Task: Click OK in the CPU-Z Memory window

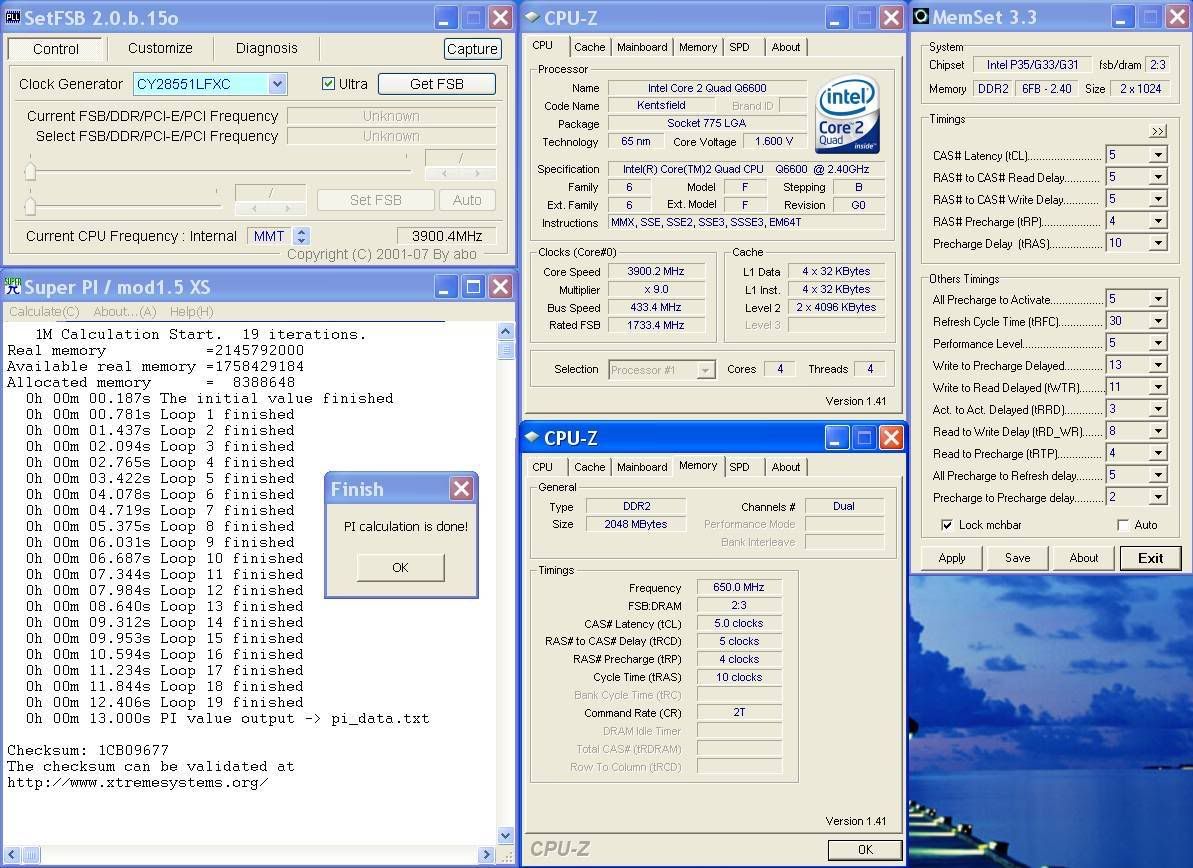Action: click(865, 850)
